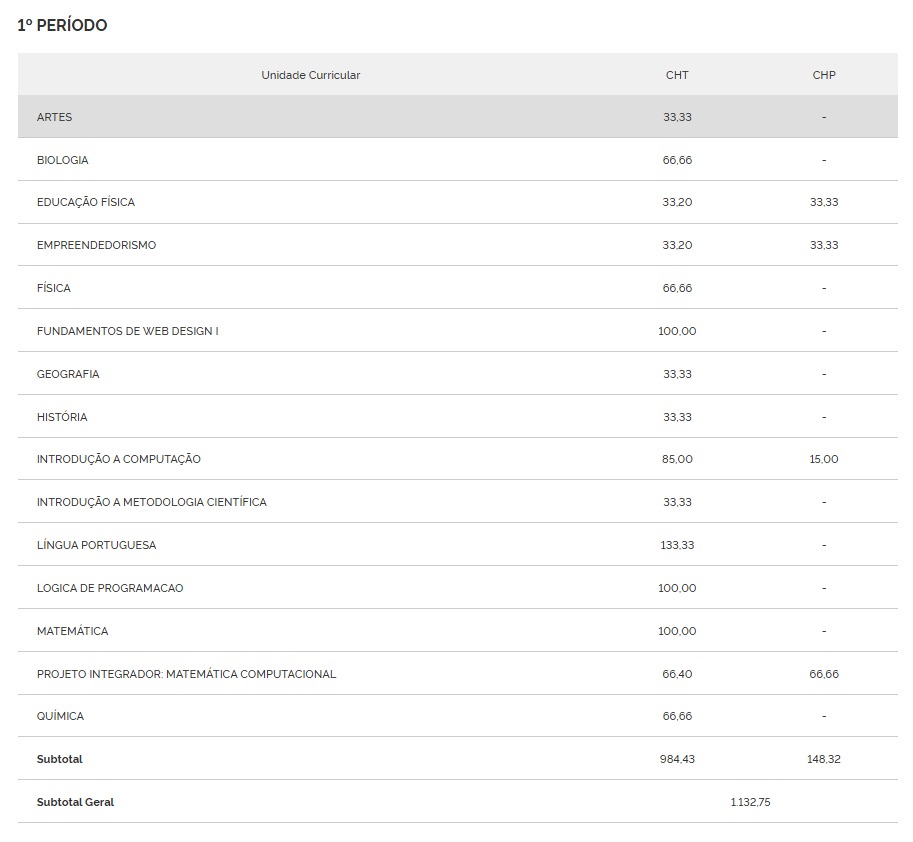Select LOGICA DE PROGRAMACAO course

(x=110, y=588)
